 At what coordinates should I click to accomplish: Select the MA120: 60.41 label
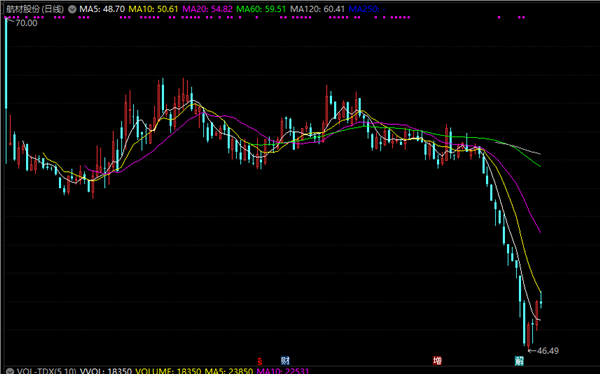pyautogui.click(x=317, y=9)
